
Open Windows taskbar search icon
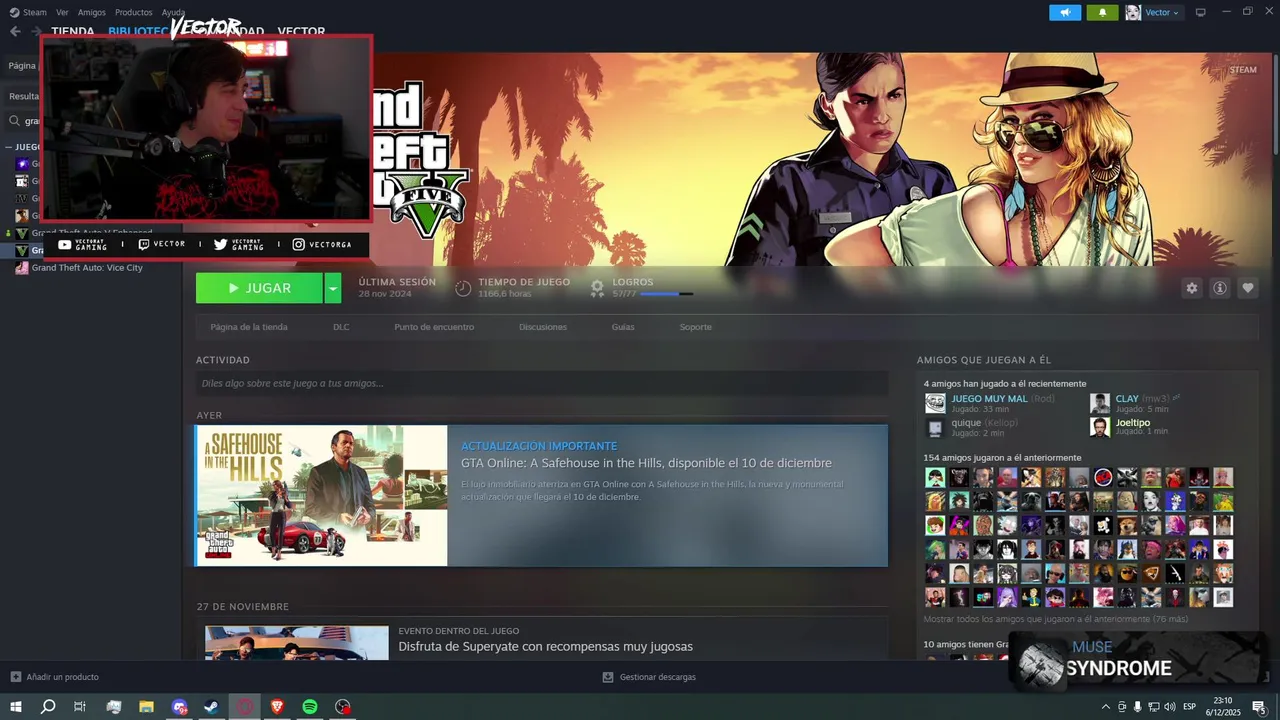(x=48, y=707)
